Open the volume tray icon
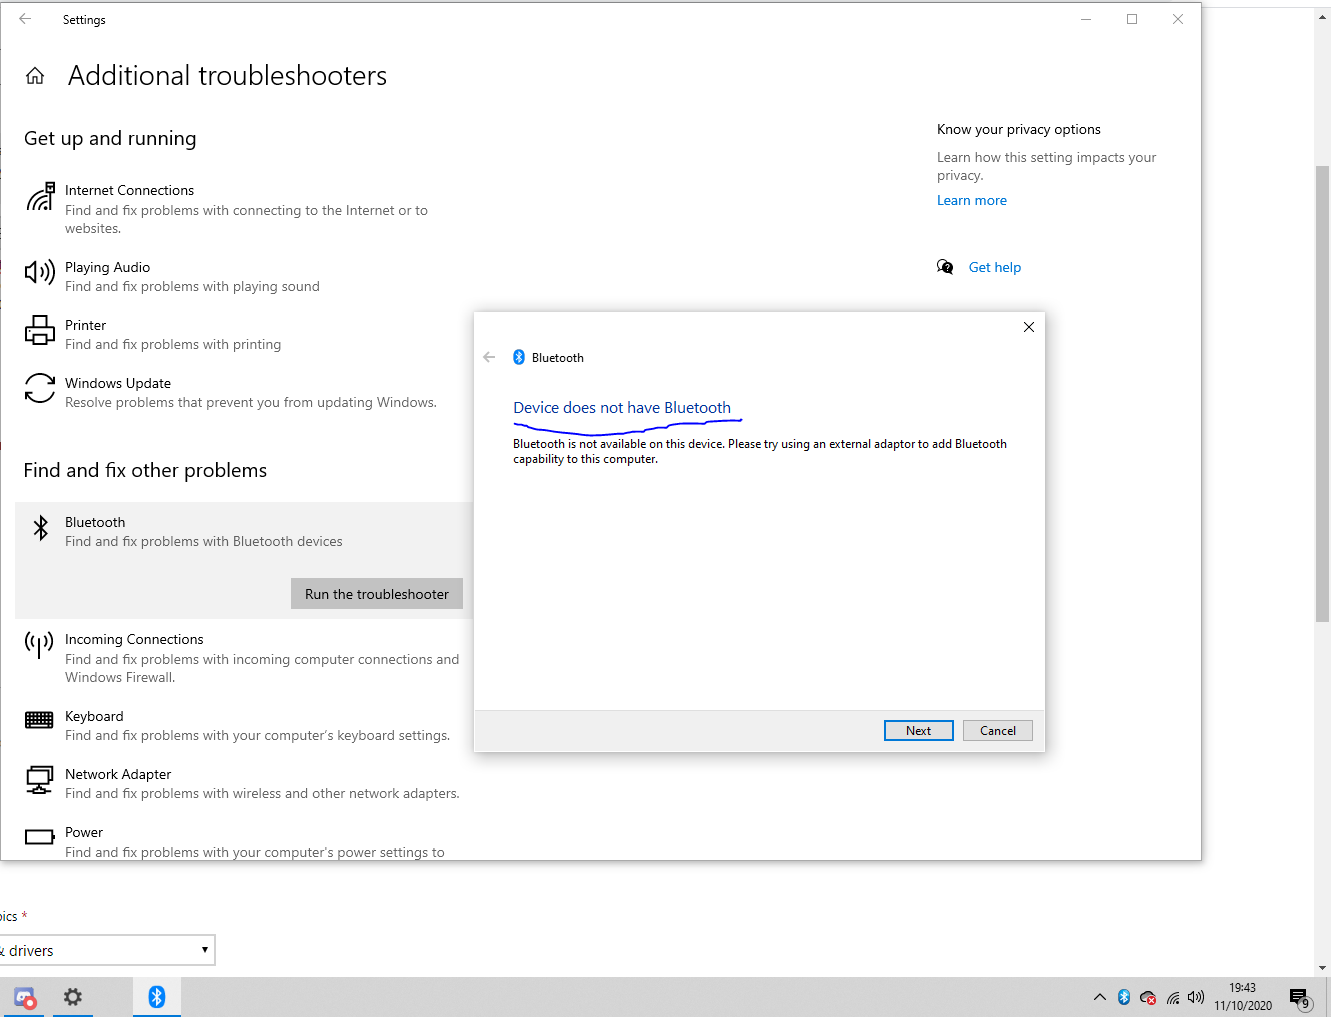 point(1196,997)
